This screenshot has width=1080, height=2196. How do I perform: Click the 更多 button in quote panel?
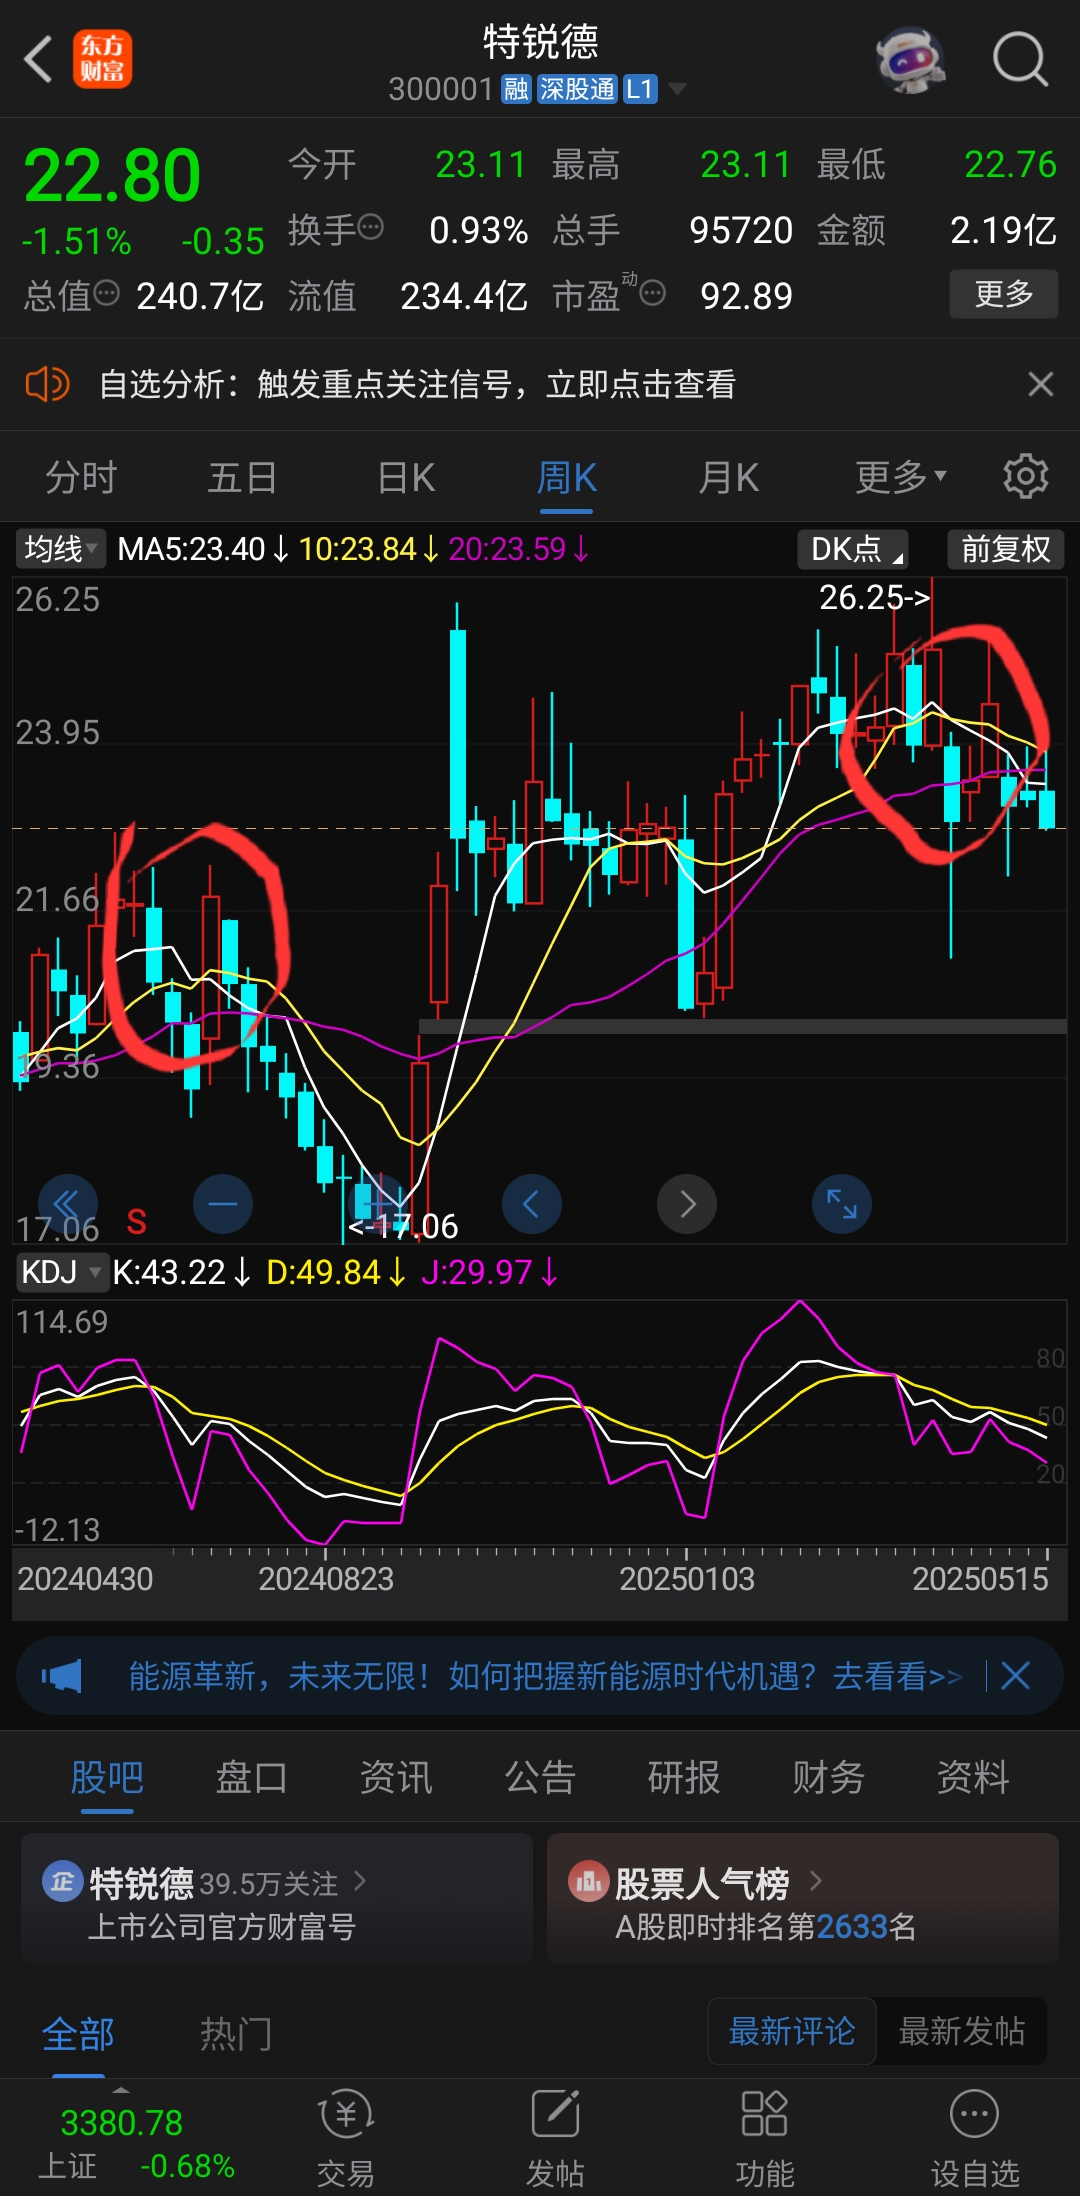coord(1003,294)
